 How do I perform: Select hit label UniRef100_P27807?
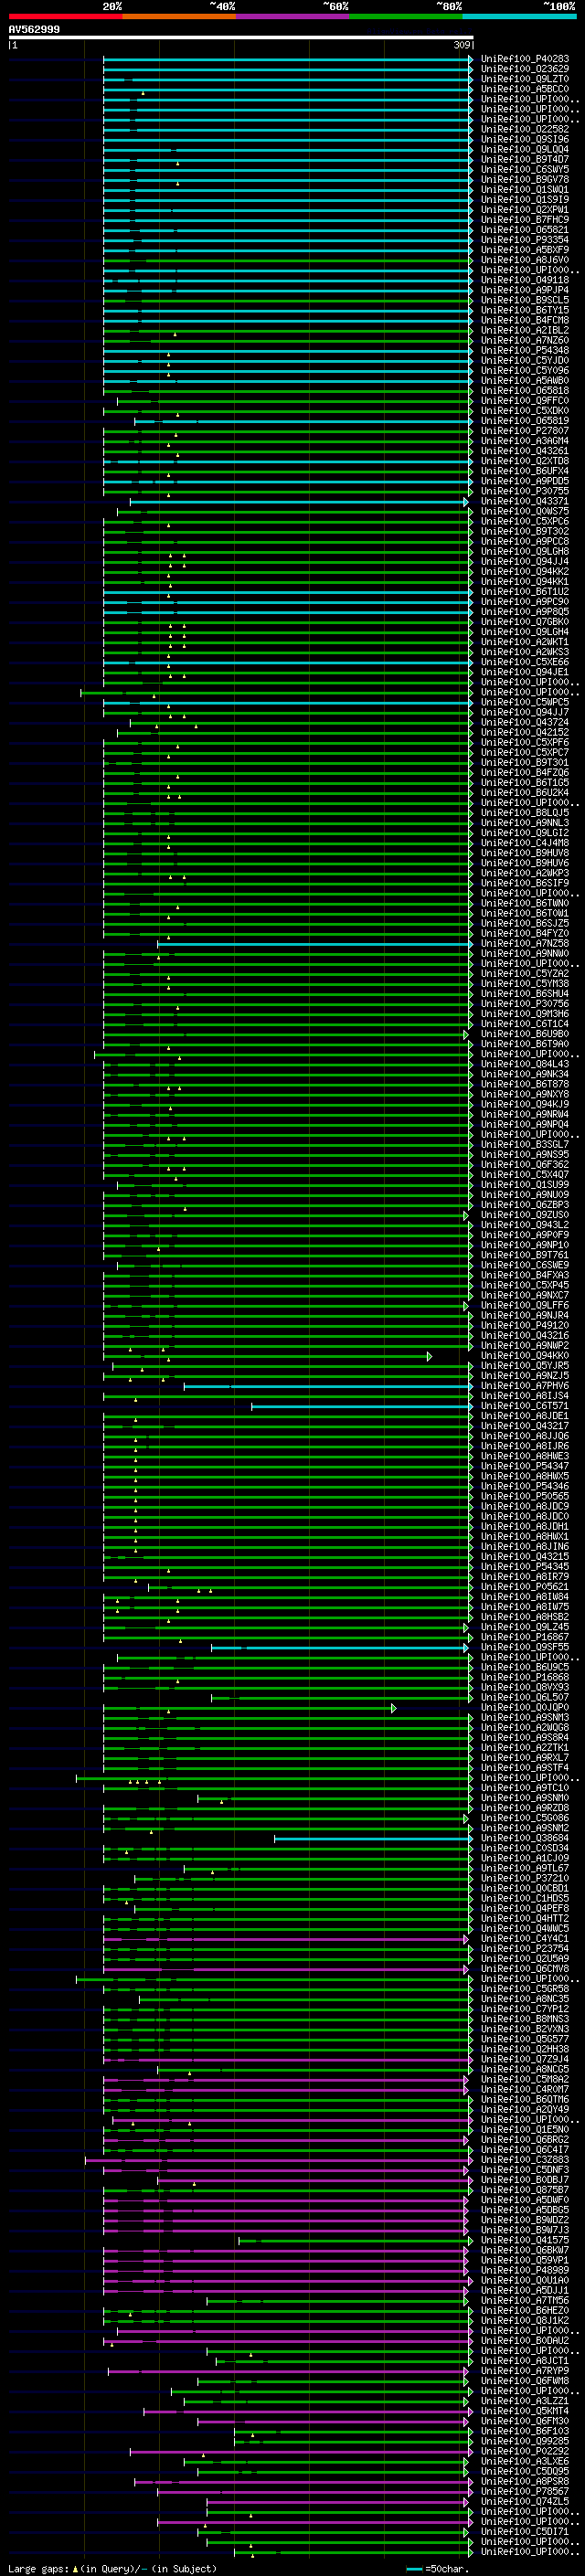525,431
